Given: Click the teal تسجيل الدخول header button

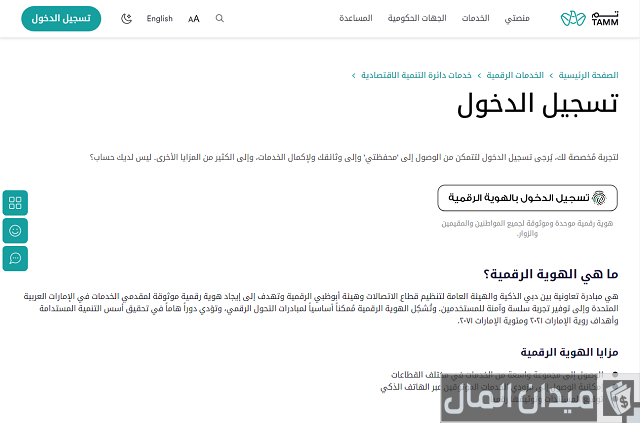Looking at the screenshot, I should 61,18.
